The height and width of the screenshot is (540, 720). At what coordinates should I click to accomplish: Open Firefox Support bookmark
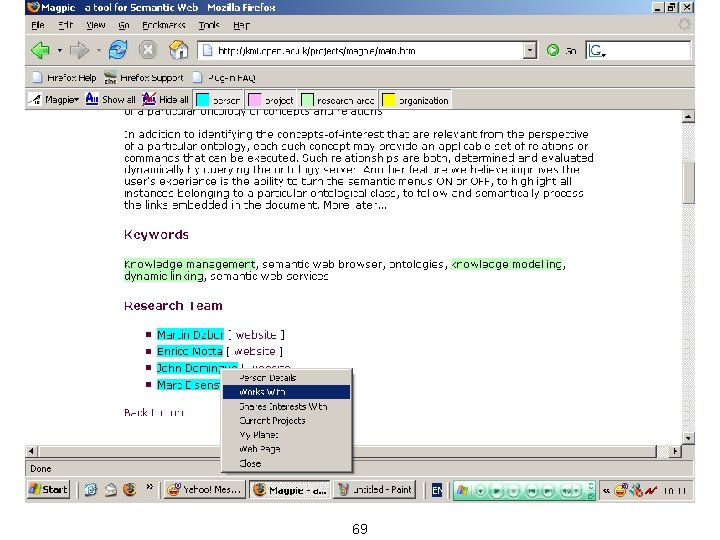143,78
